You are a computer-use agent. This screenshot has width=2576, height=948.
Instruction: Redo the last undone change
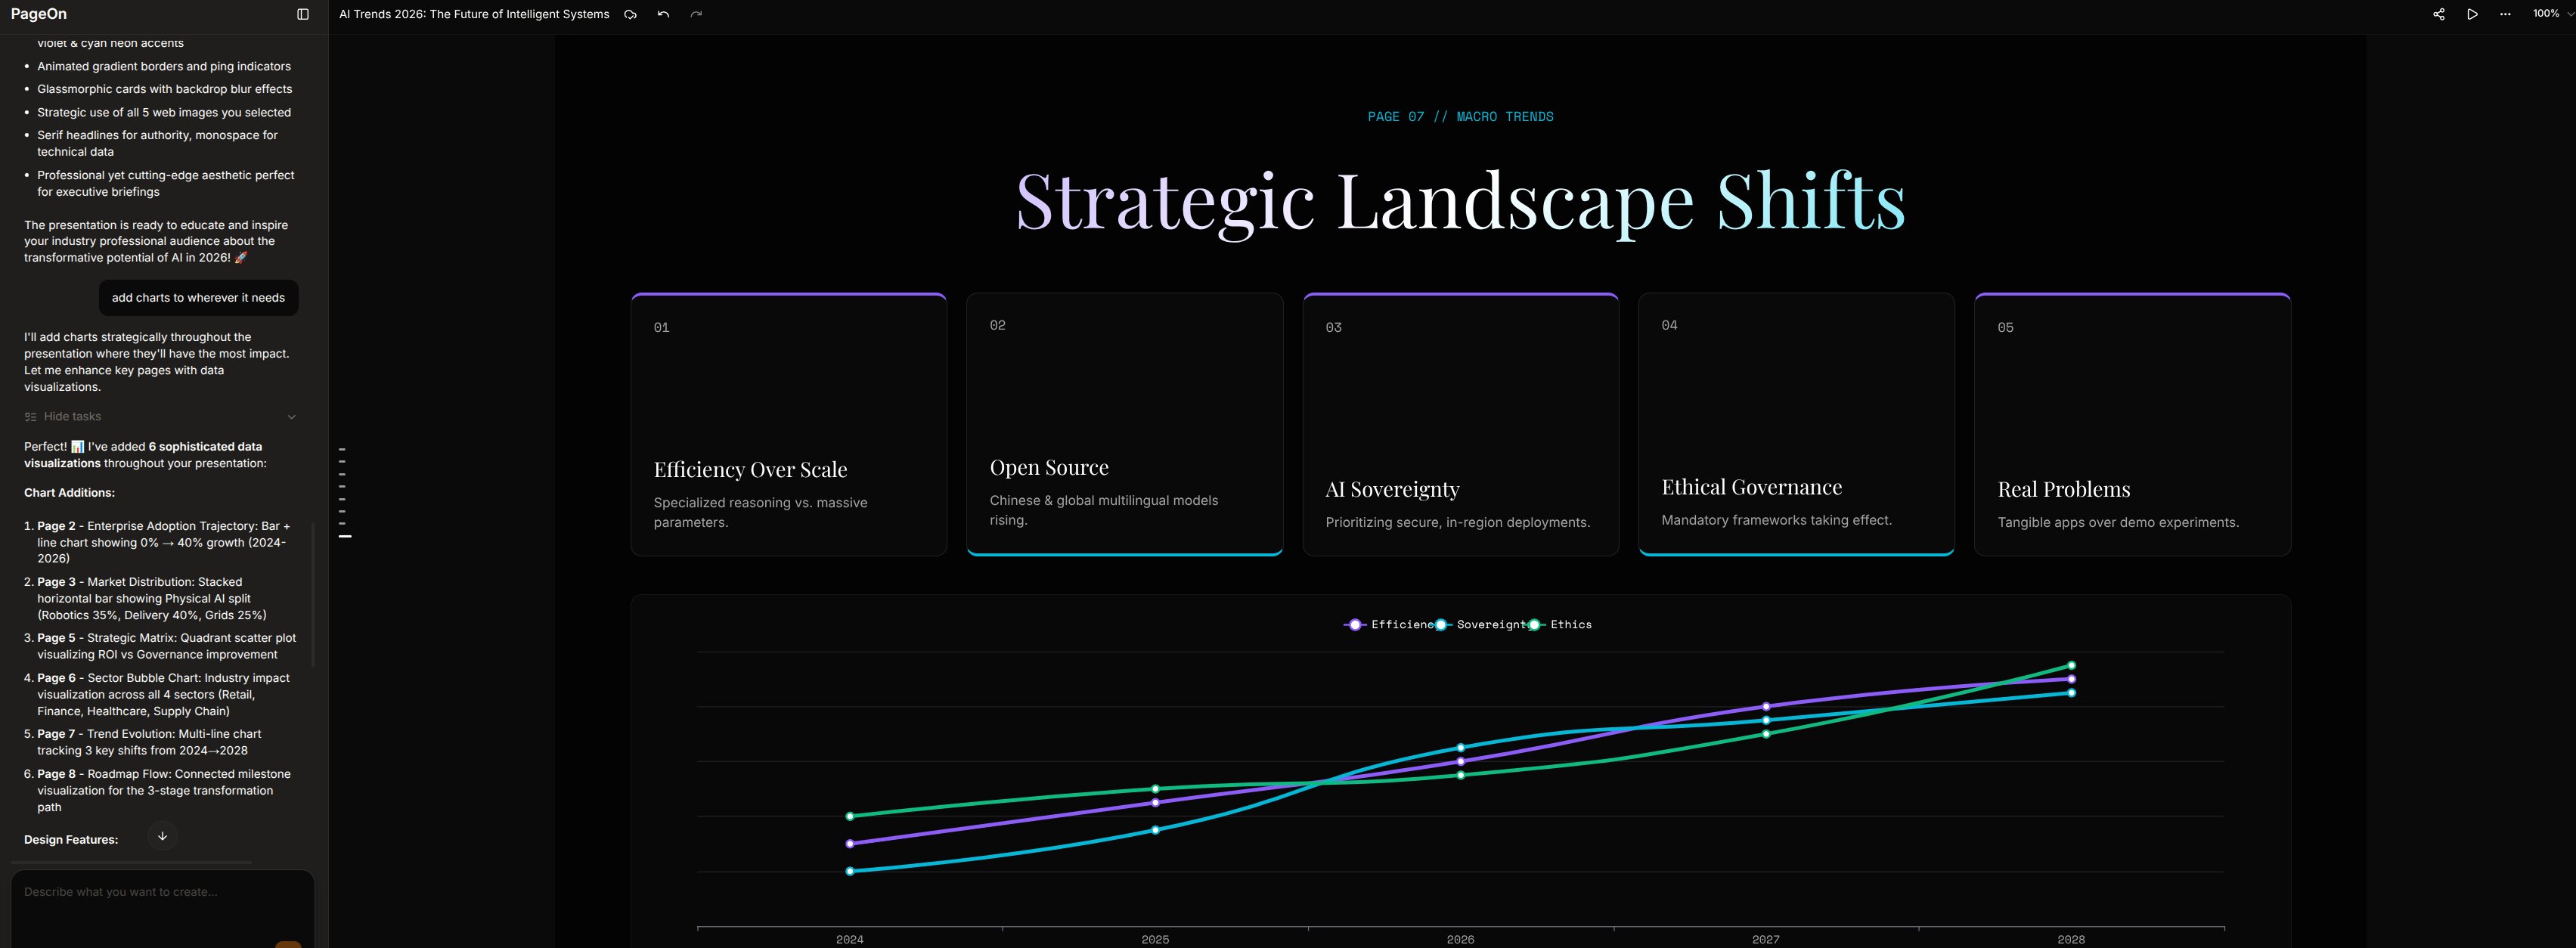[696, 14]
